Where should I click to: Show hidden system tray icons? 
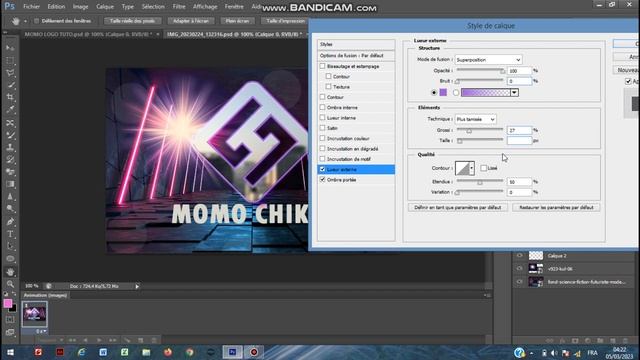click(531, 353)
